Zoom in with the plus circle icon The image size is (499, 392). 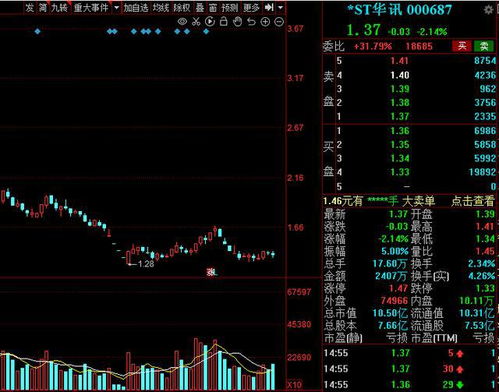(x=265, y=22)
